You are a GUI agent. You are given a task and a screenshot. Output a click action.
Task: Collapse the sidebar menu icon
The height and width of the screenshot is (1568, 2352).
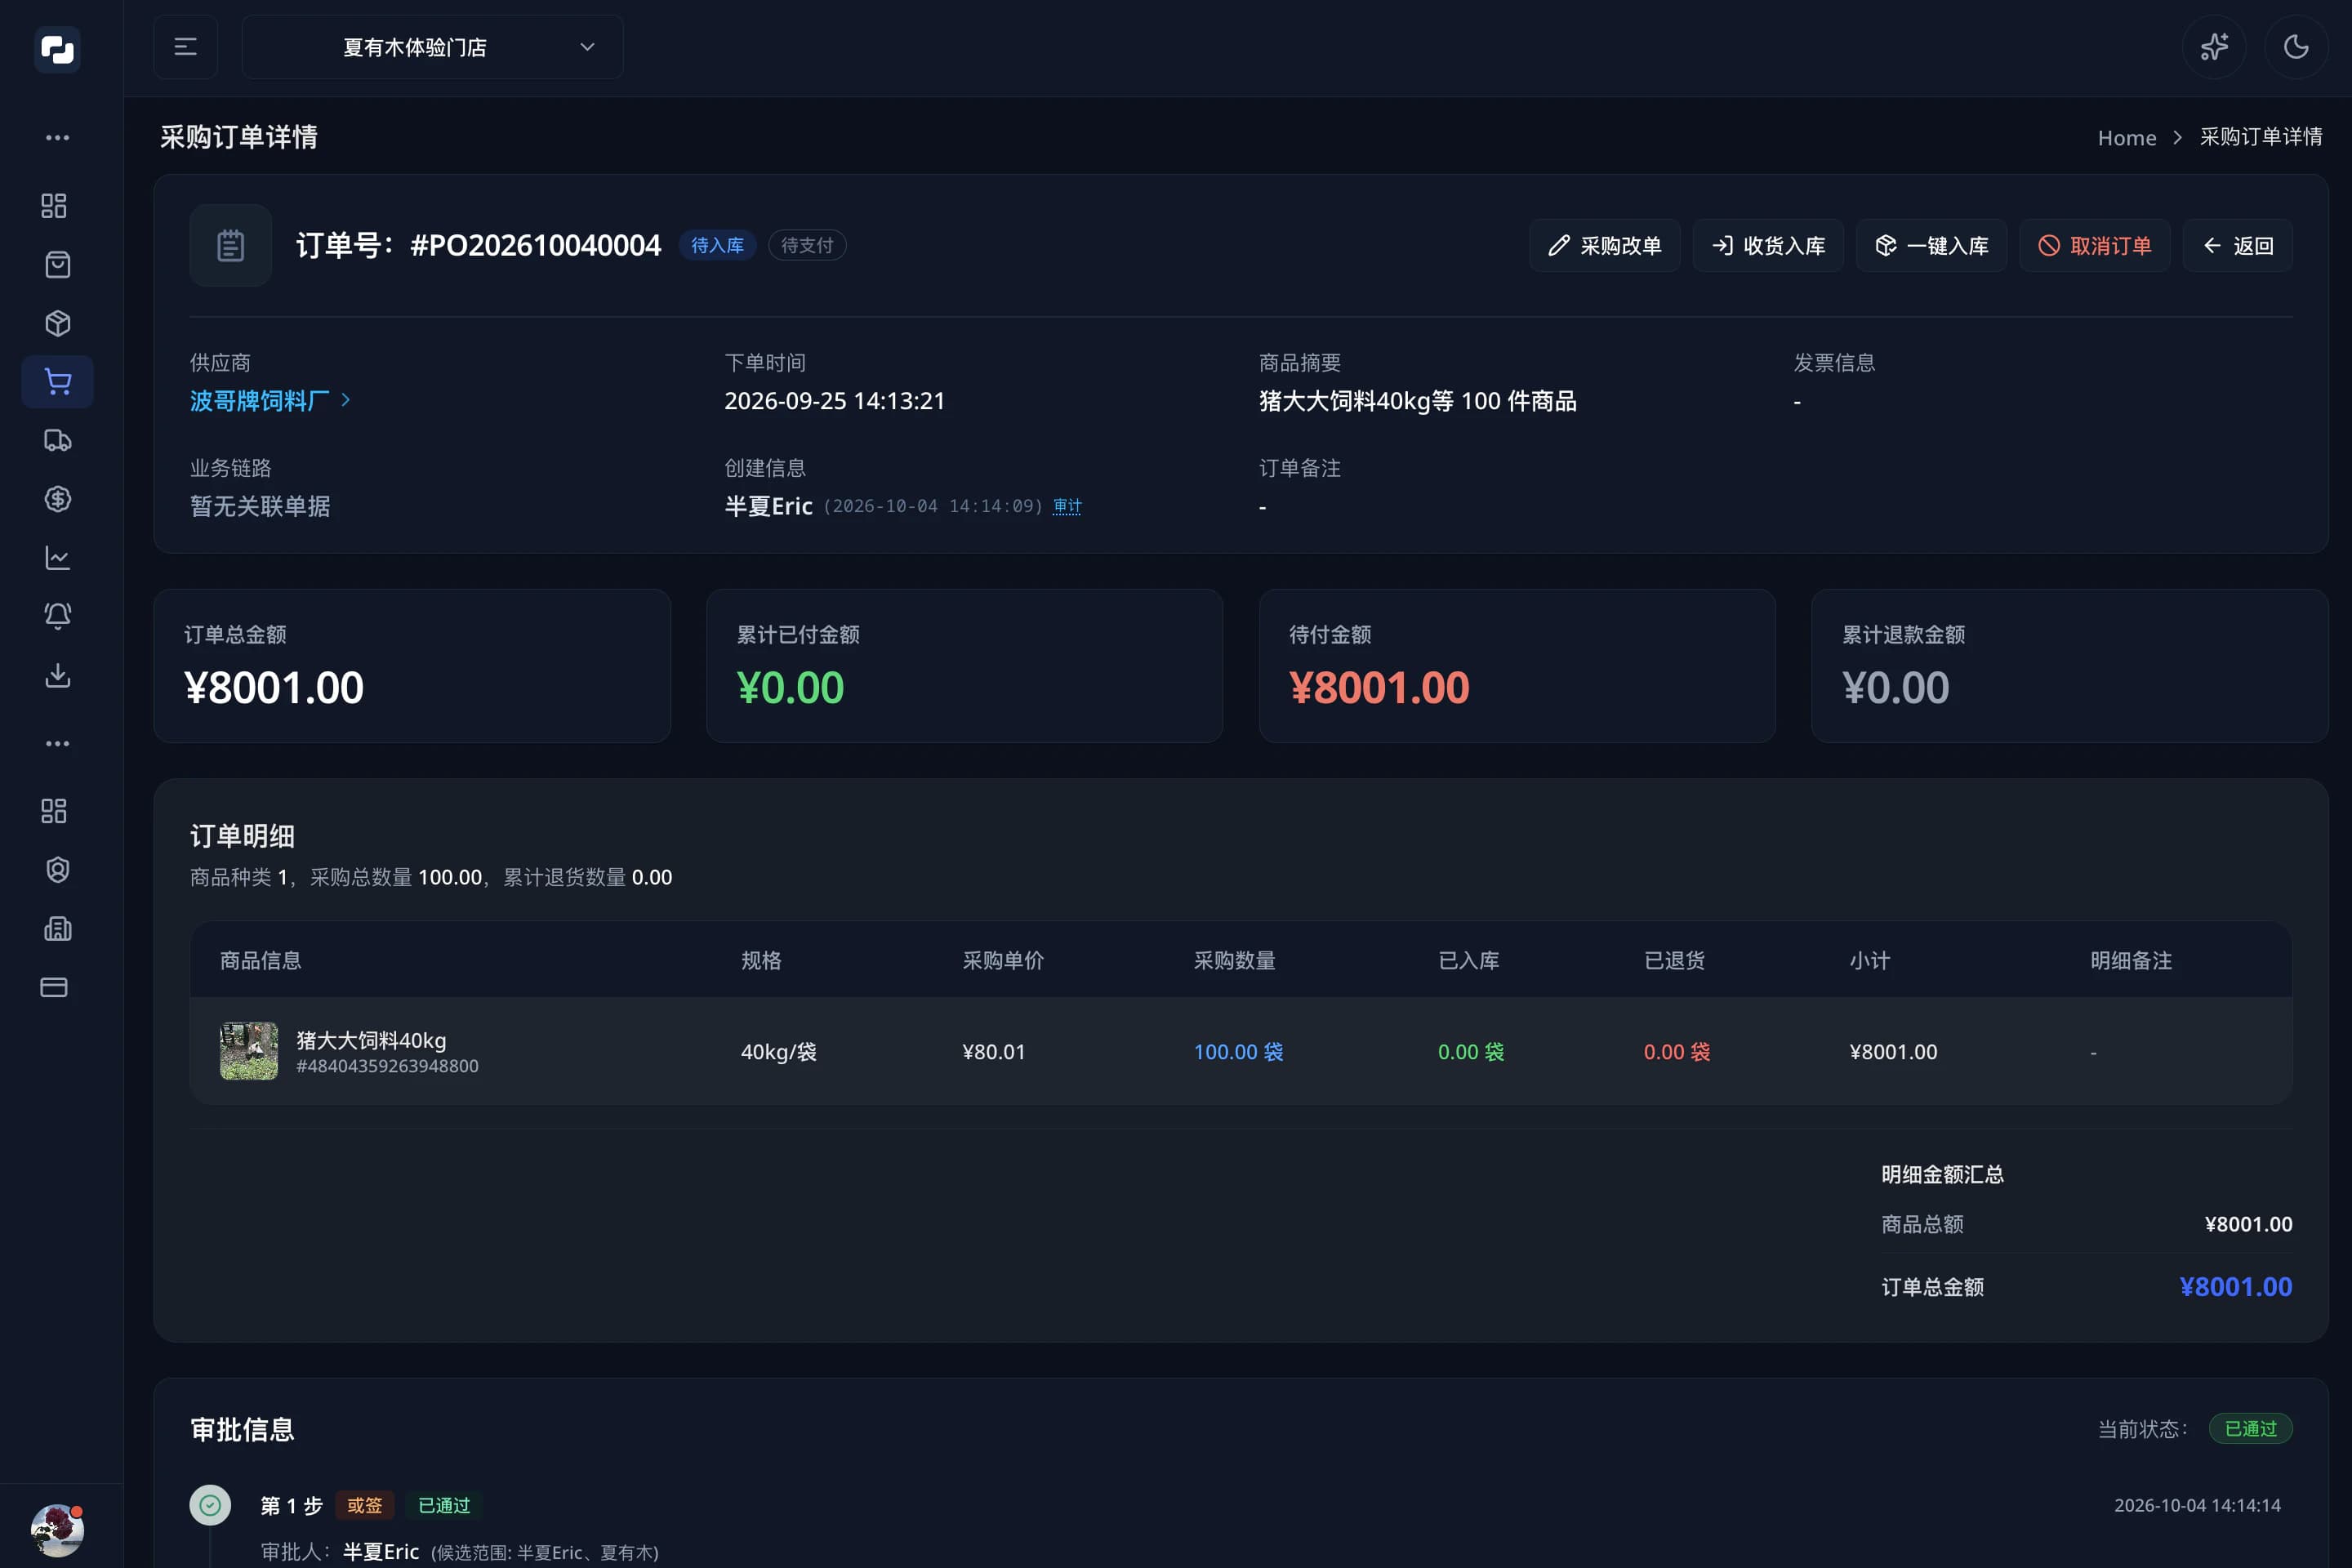[x=185, y=47]
